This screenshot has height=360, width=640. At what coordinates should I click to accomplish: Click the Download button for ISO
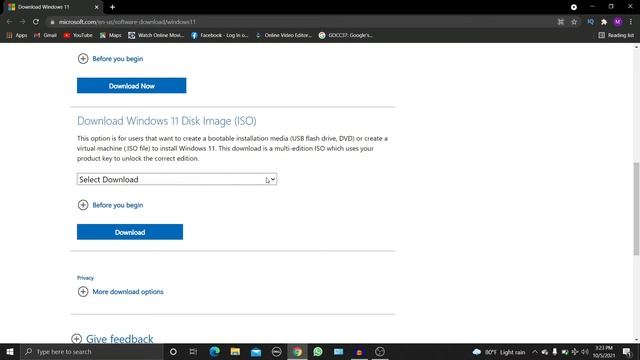(130, 232)
